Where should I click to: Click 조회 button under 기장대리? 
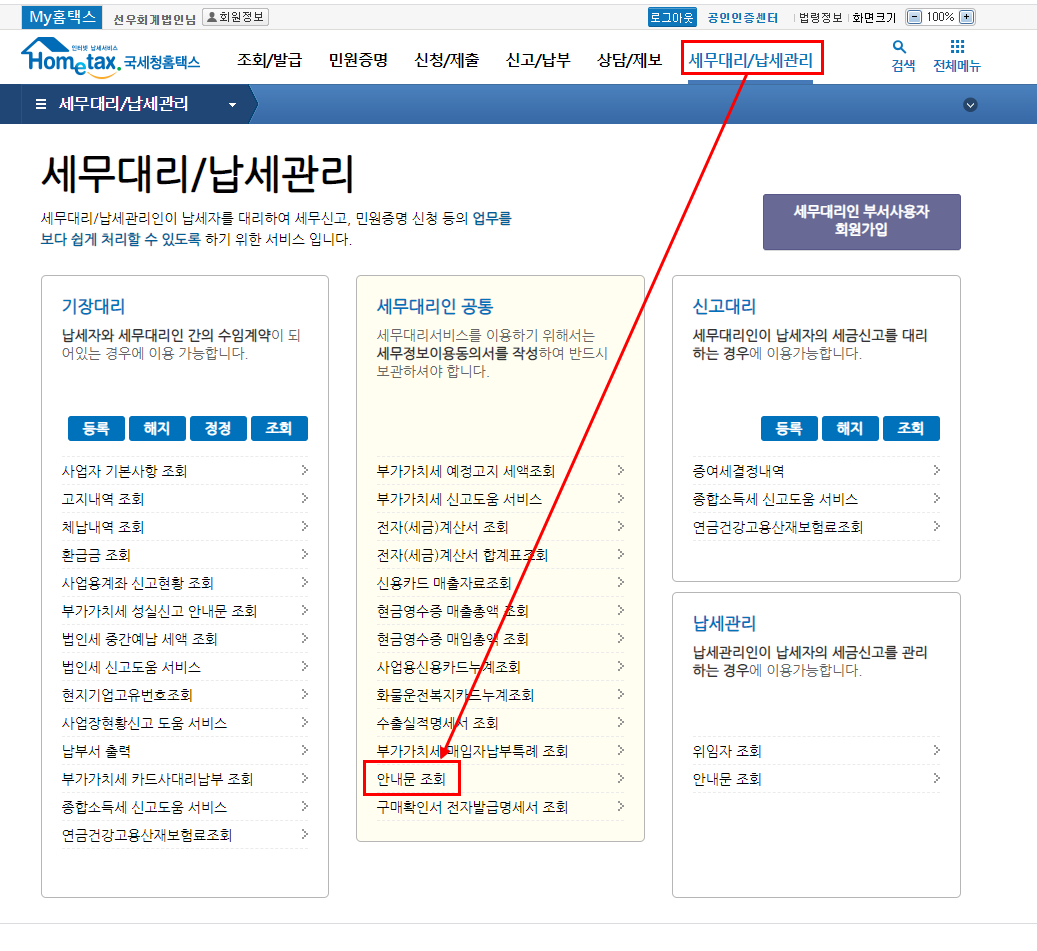(x=279, y=429)
